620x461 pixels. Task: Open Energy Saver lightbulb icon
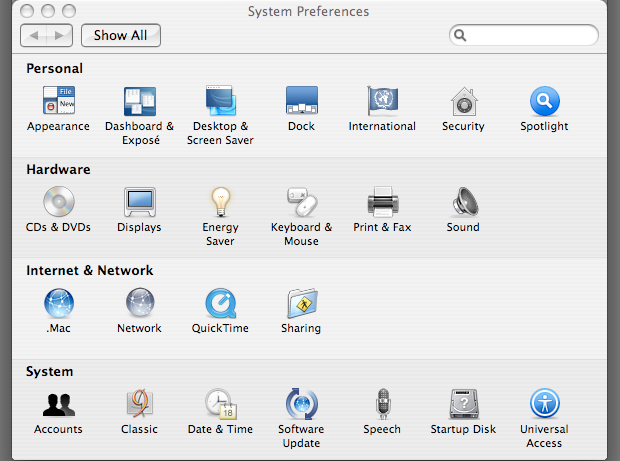[x=221, y=202]
